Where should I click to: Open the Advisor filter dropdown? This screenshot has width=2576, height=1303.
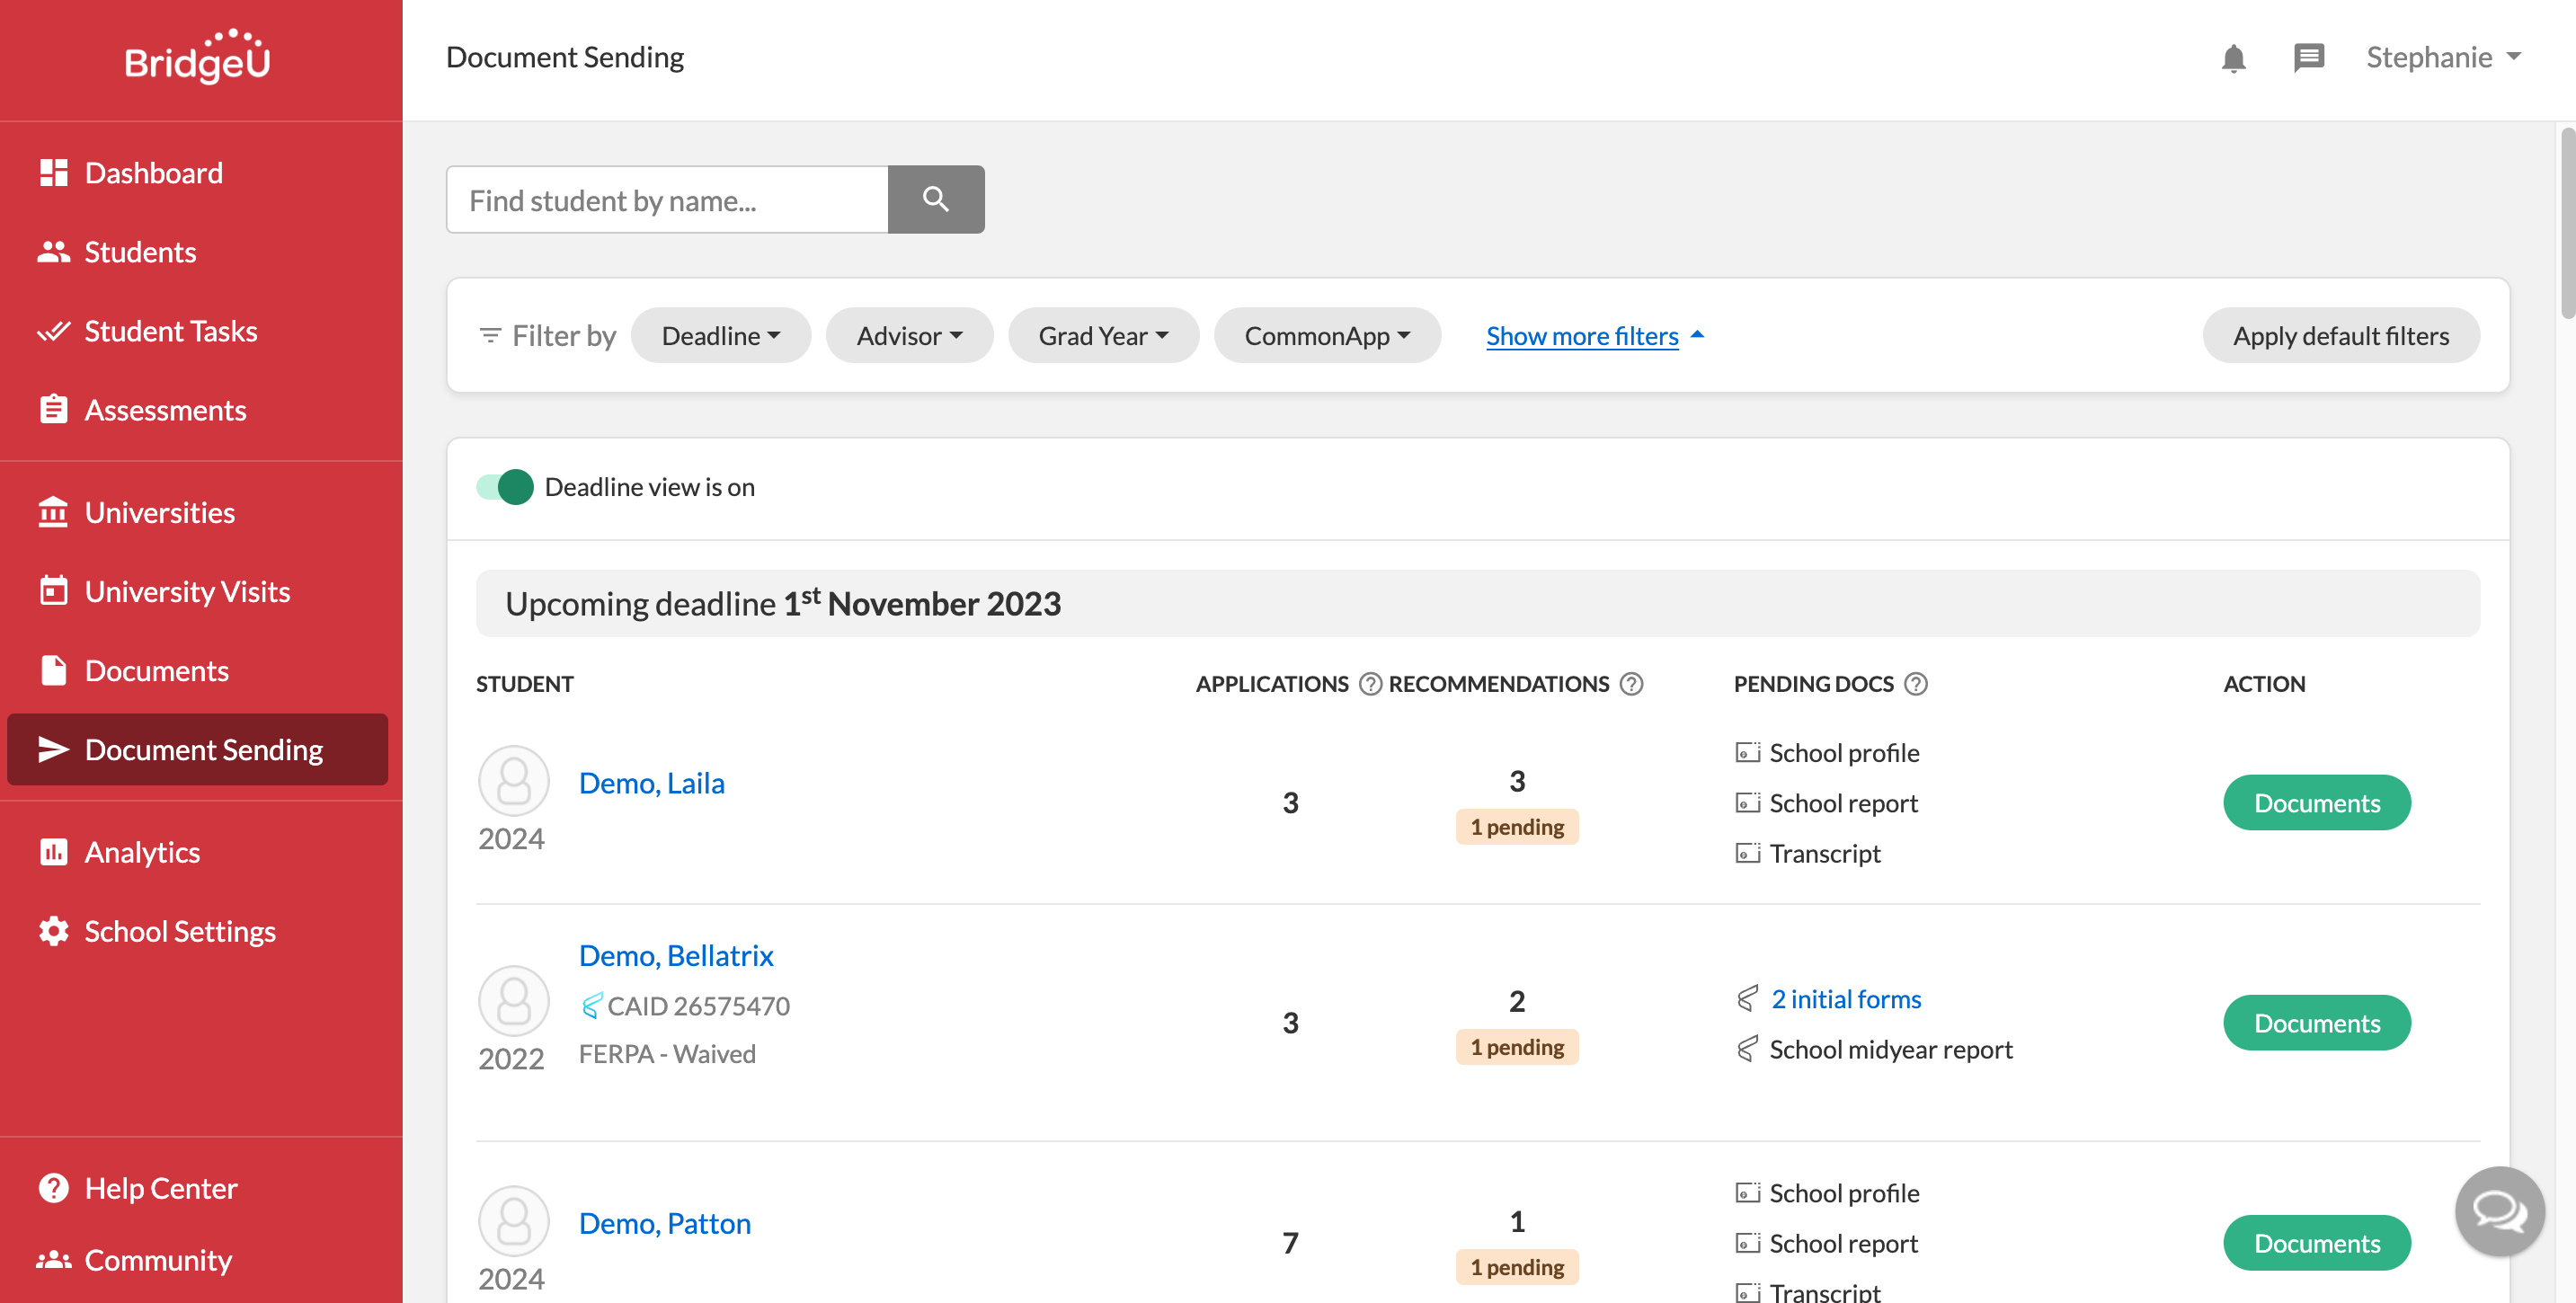[x=909, y=336]
